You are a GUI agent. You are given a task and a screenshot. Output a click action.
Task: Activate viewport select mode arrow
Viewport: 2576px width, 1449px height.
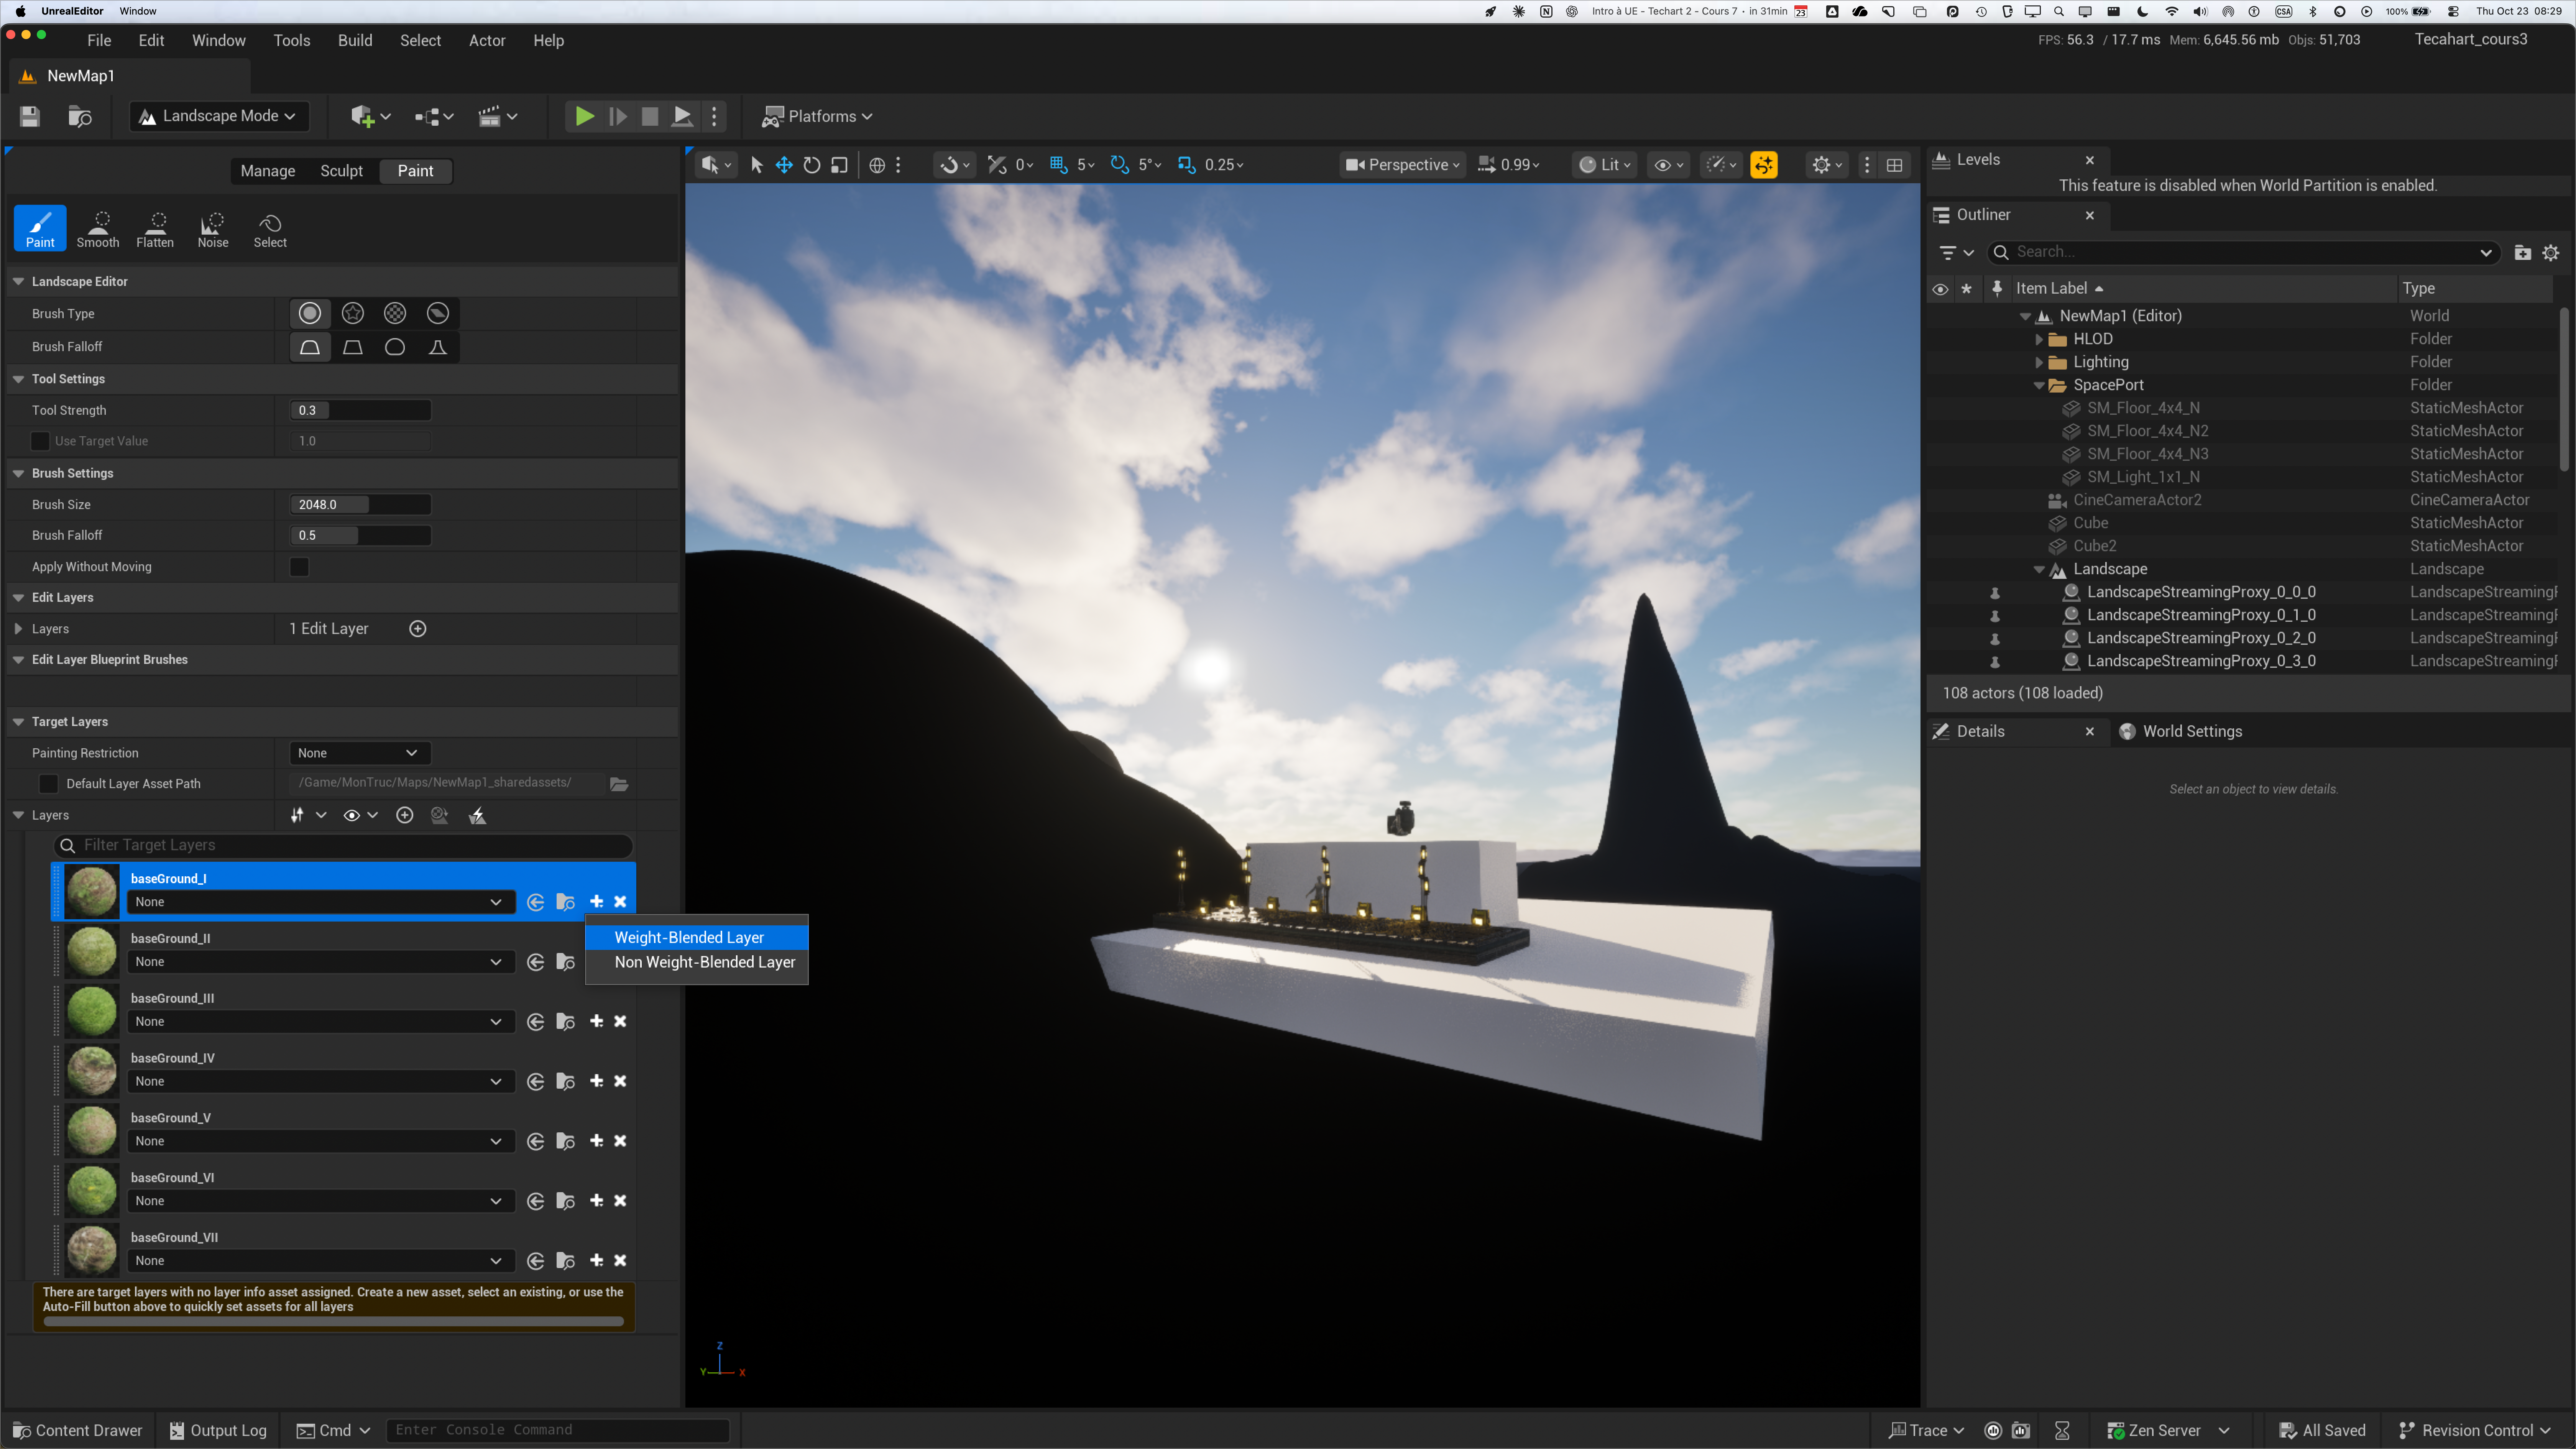coord(757,165)
